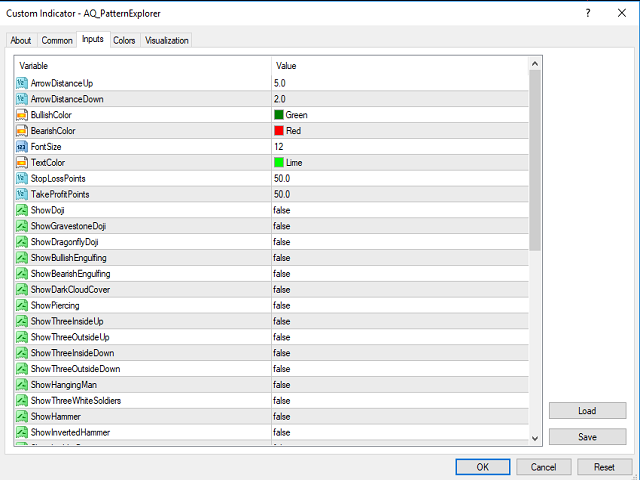Click the ShowGravestoneDoji boolean icon

click(22, 226)
